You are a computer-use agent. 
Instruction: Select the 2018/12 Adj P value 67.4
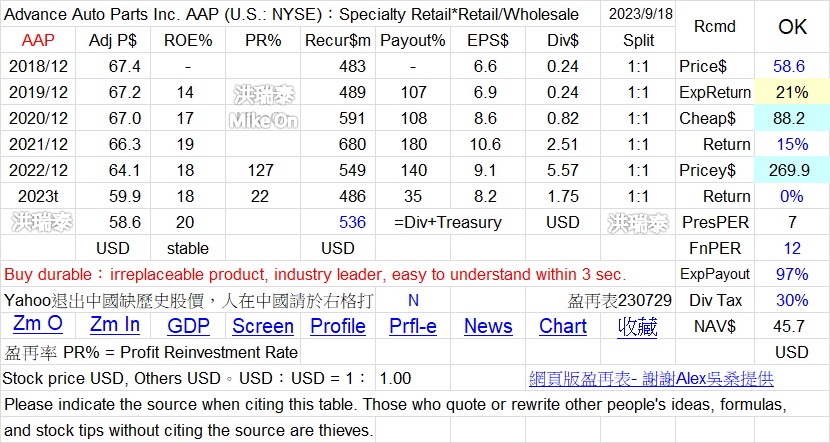tap(113, 66)
